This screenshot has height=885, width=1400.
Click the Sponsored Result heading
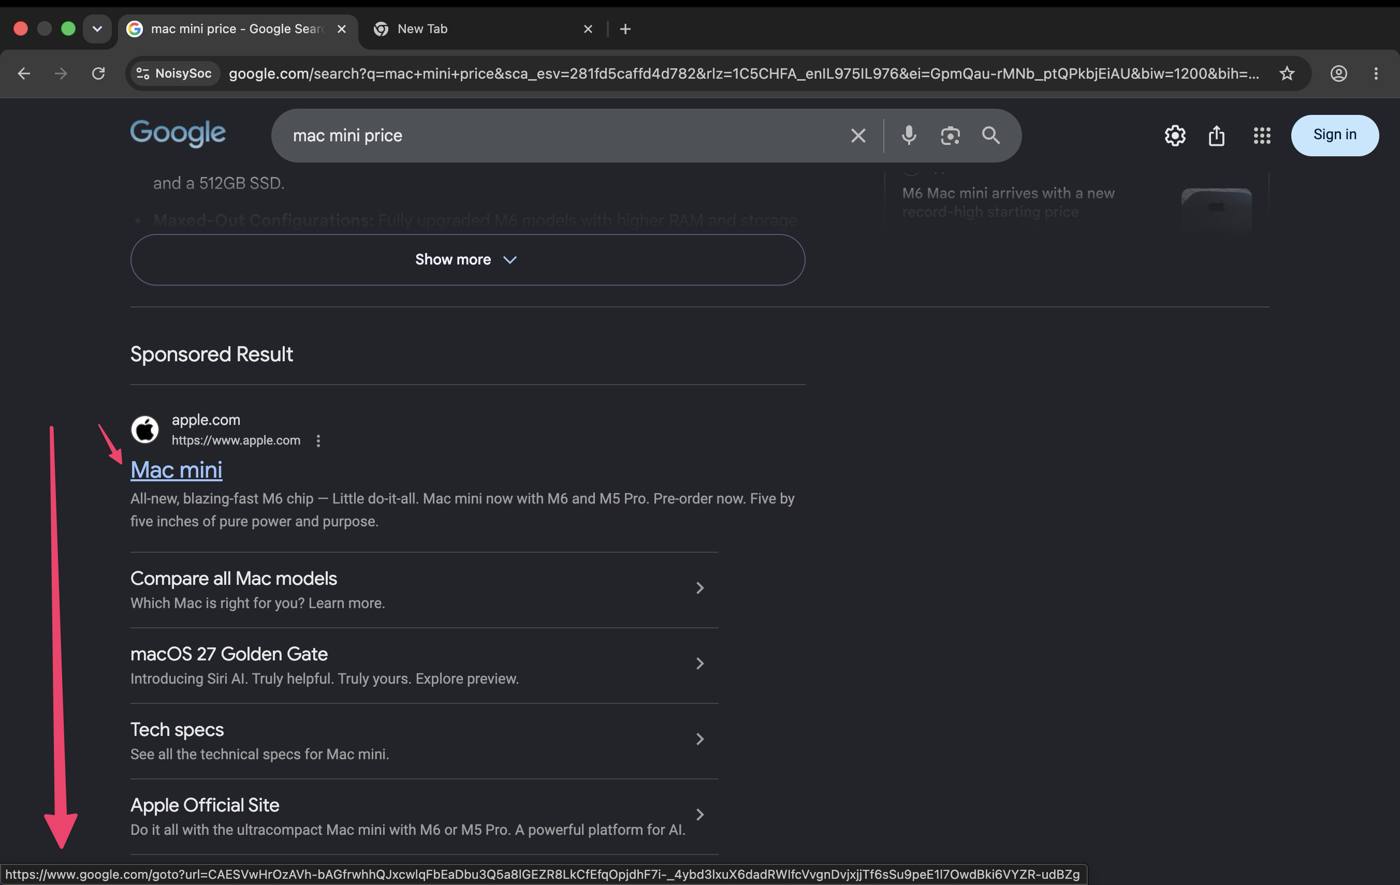(x=211, y=354)
